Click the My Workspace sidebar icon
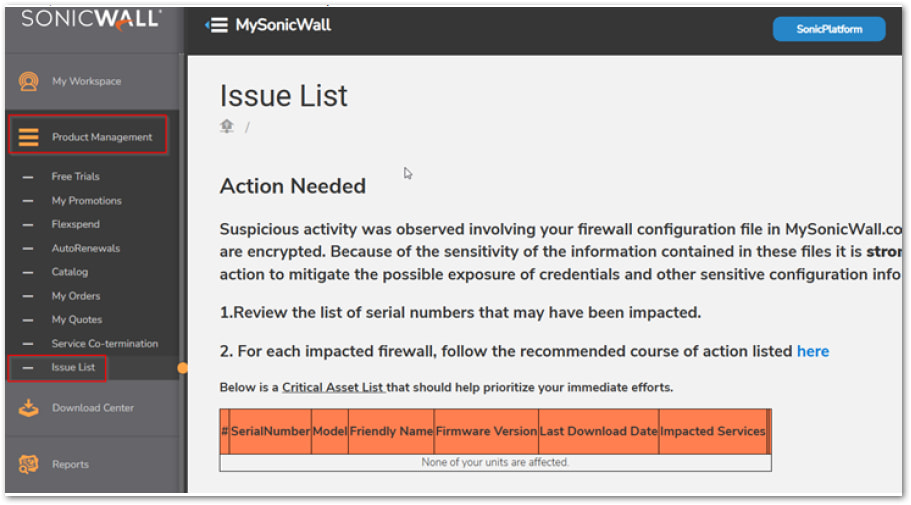 (28, 81)
